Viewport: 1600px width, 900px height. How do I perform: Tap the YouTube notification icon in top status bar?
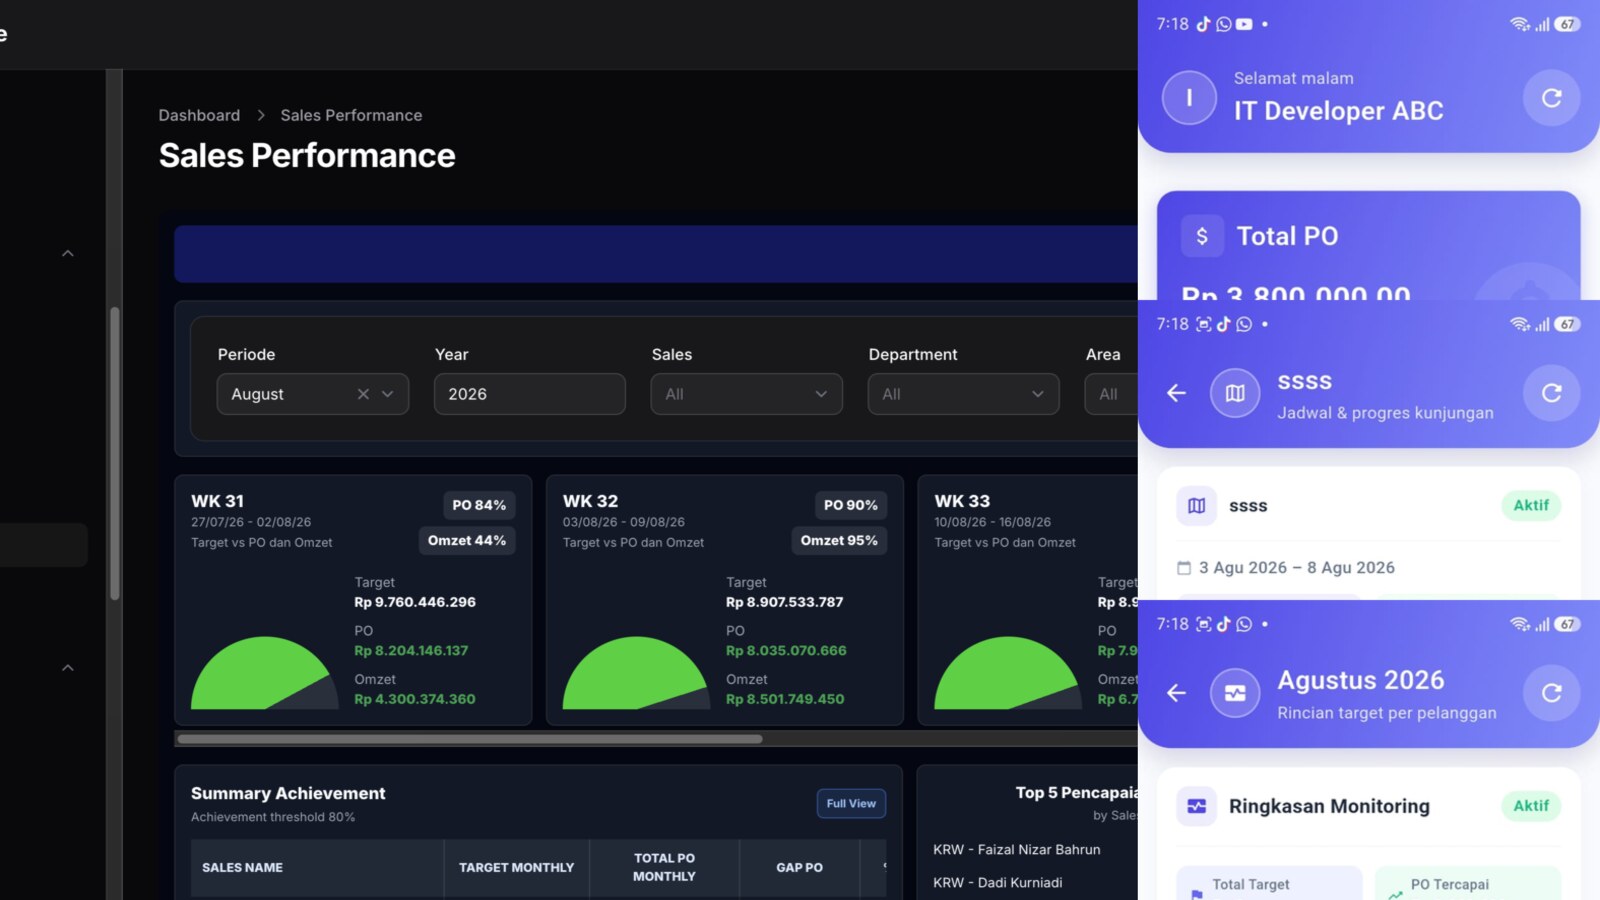pos(1244,24)
